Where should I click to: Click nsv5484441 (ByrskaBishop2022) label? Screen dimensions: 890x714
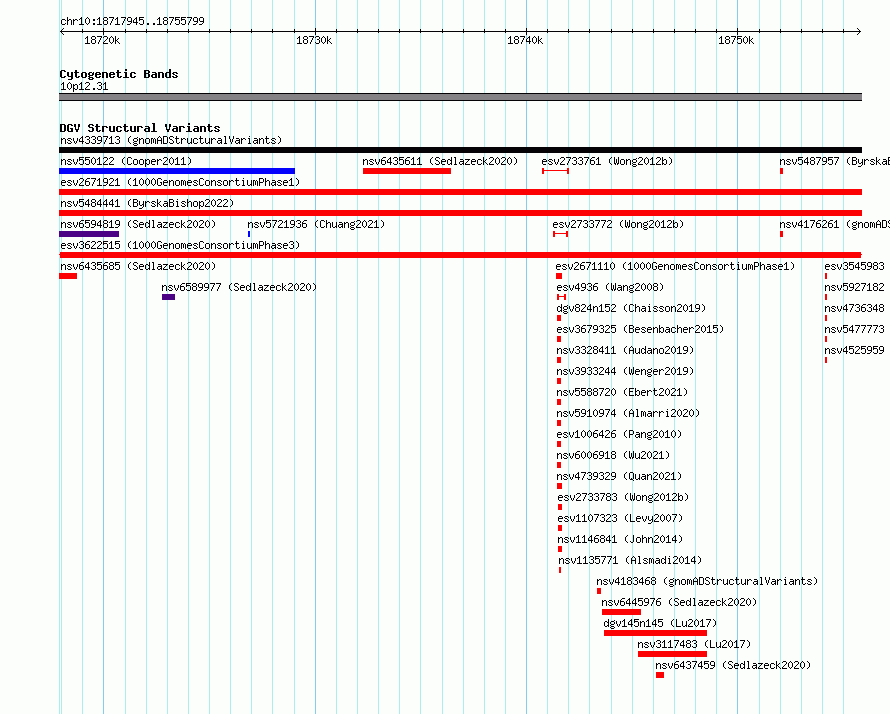(147, 203)
